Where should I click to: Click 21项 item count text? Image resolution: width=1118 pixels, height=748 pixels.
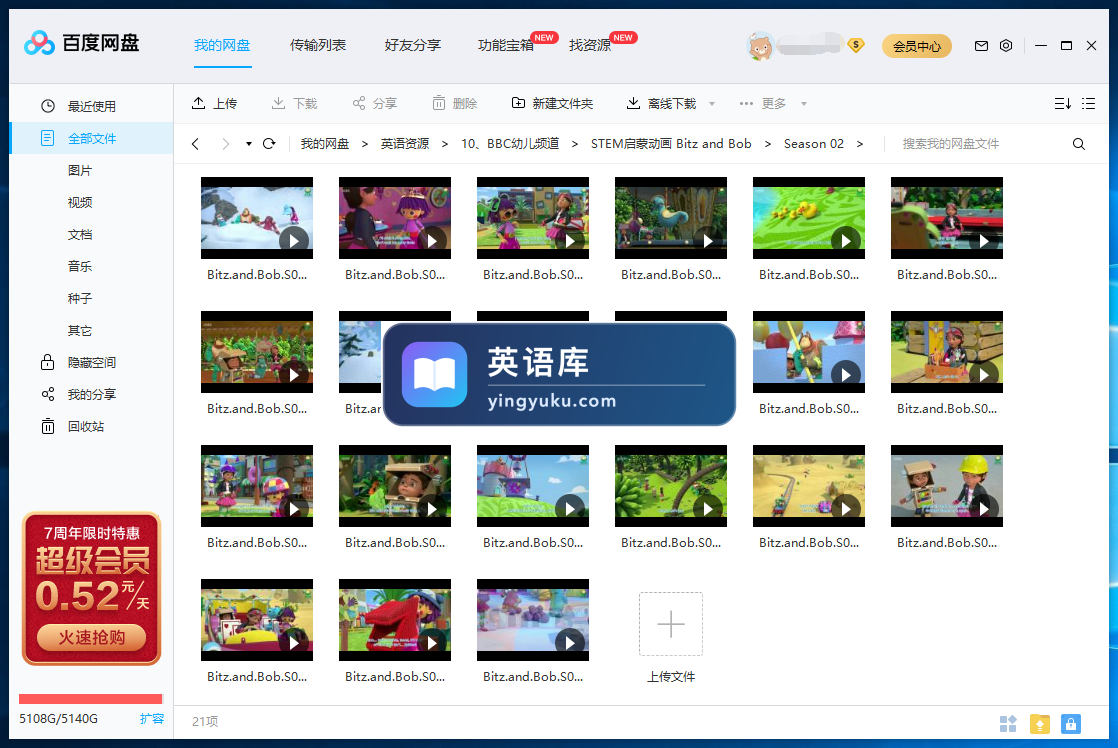click(205, 722)
